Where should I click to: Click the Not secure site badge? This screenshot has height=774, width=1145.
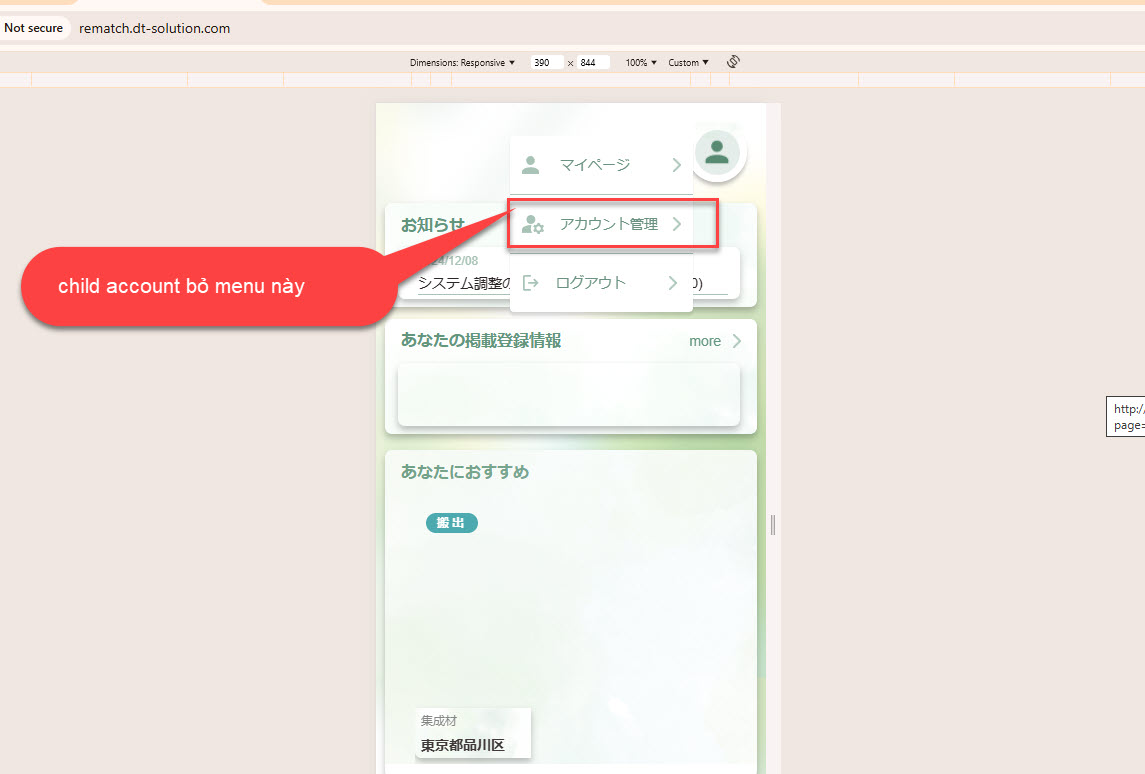coord(34,28)
